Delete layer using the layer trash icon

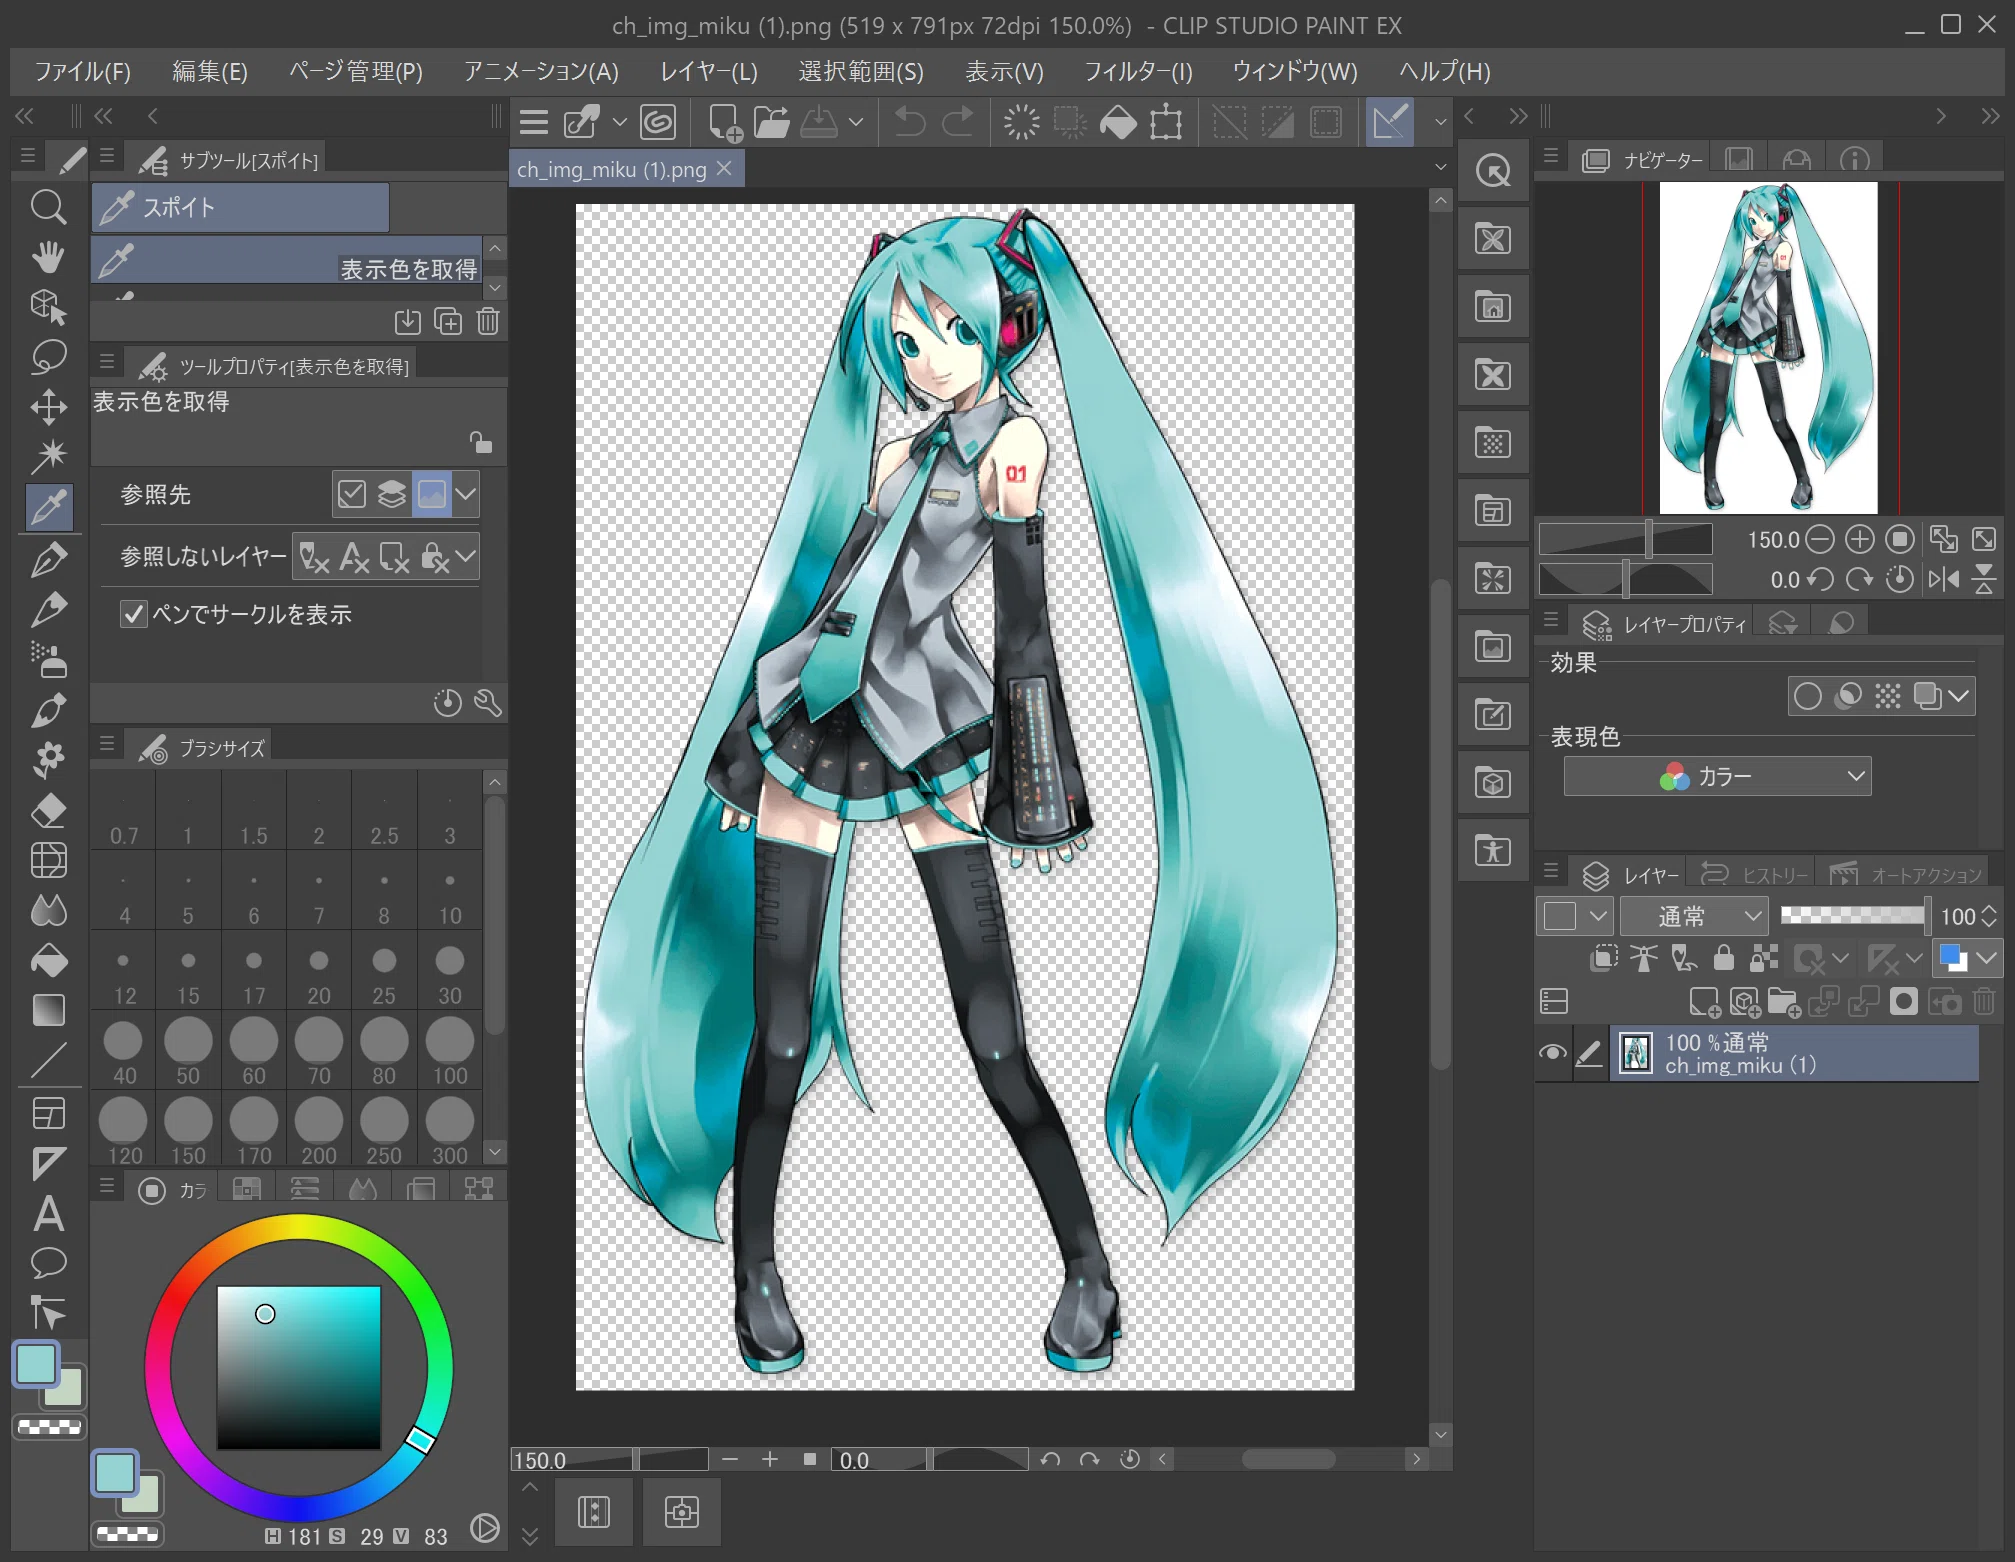point(1985,1001)
